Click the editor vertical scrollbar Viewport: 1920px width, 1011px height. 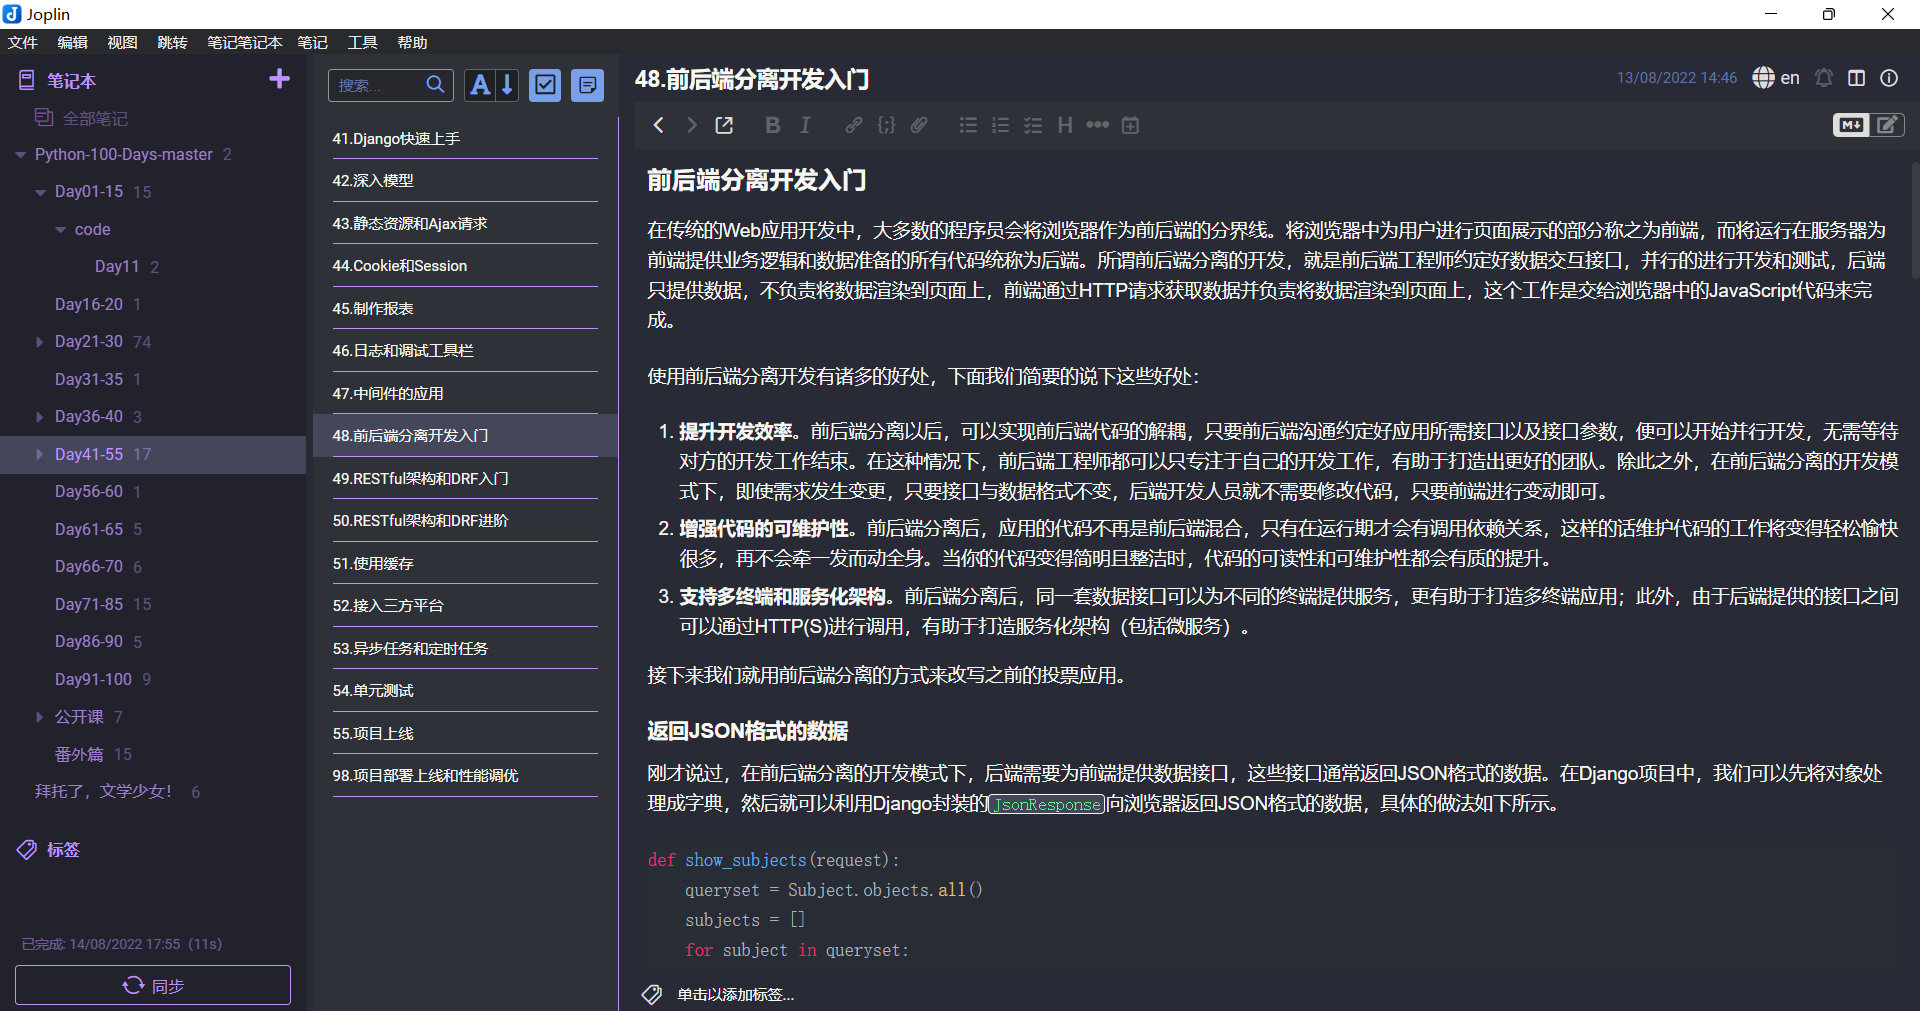pos(1913,220)
